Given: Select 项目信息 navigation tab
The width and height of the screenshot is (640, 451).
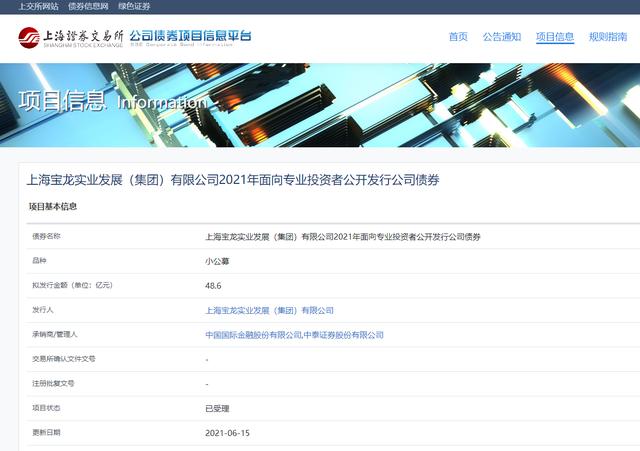Looking at the screenshot, I should [x=555, y=37].
